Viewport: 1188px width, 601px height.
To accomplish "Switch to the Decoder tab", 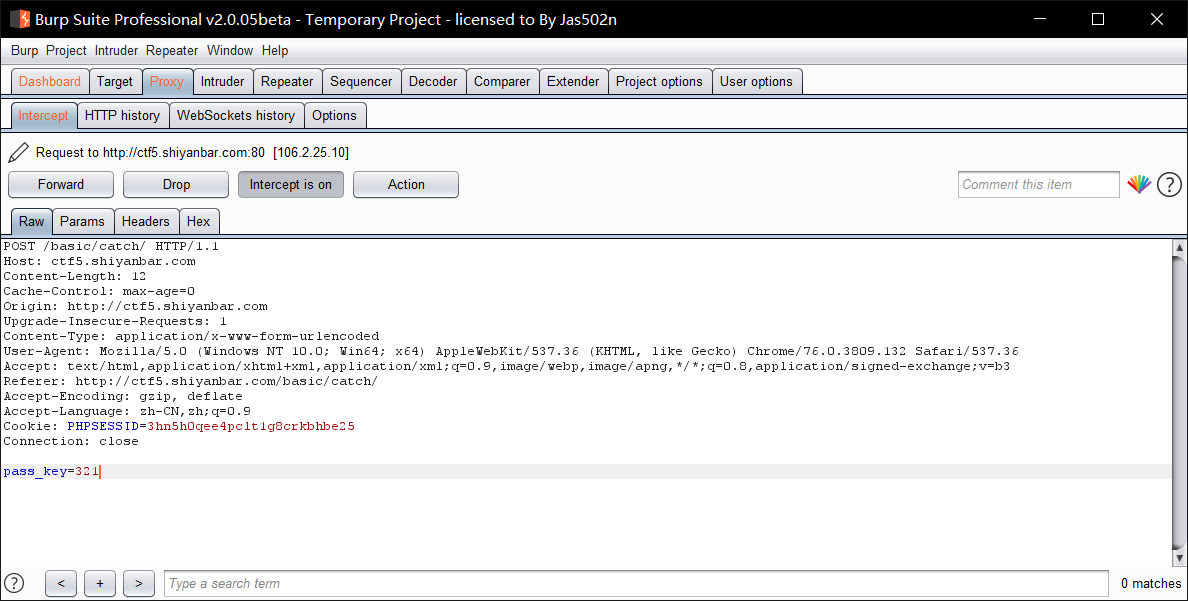I will (x=433, y=81).
